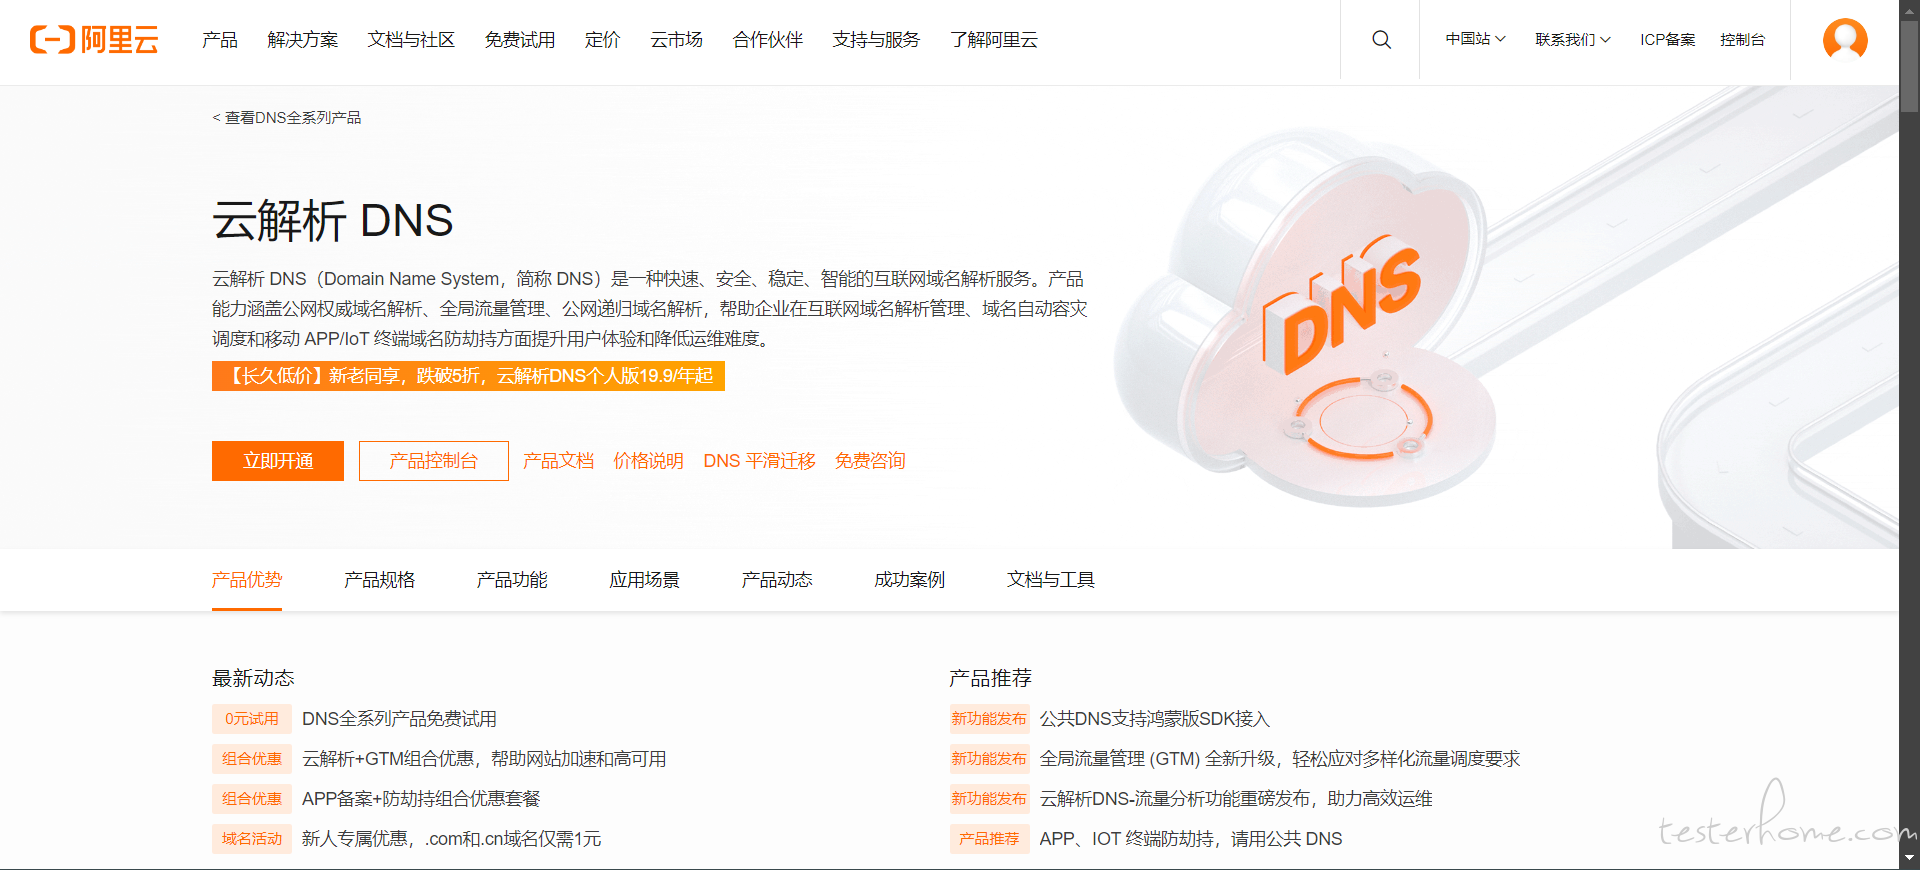Open the 了解阿里云 menu item
The image size is (1920, 870).
point(994,40)
